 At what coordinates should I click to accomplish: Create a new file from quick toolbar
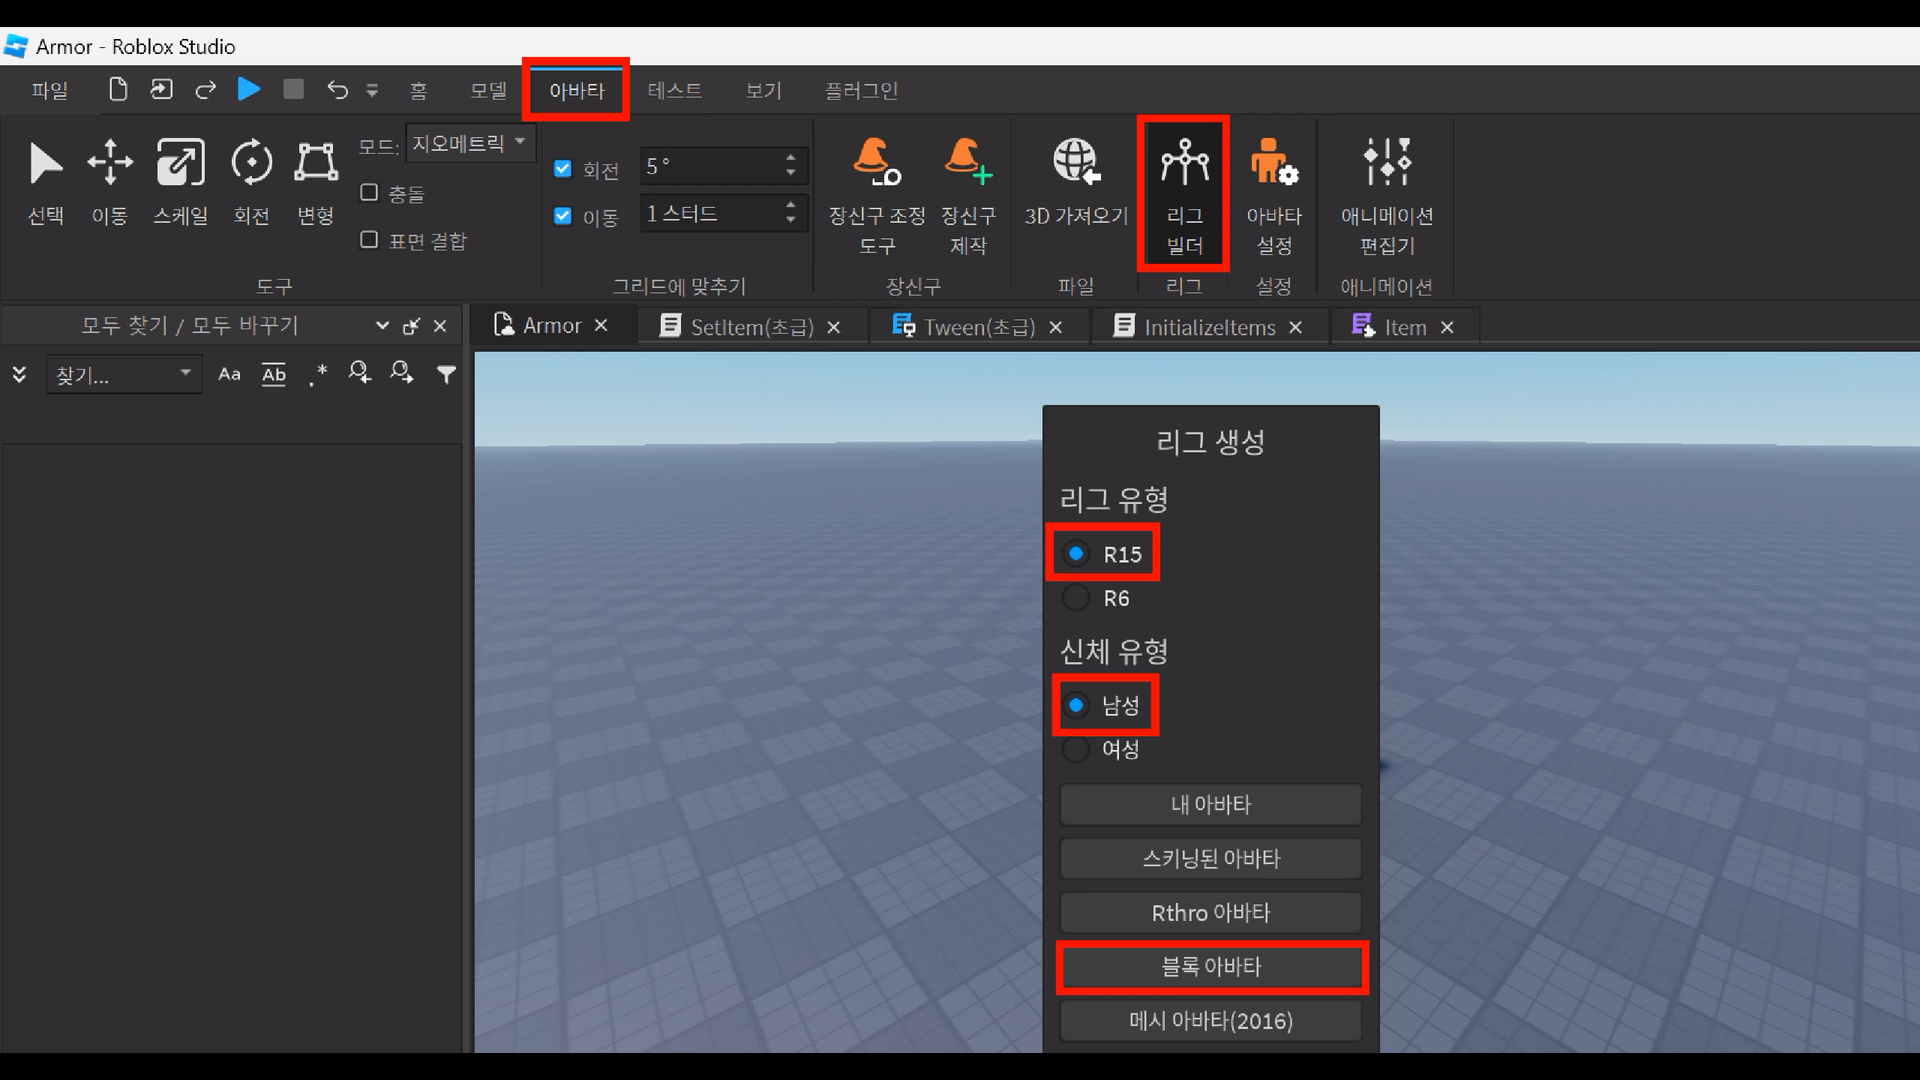point(118,90)
